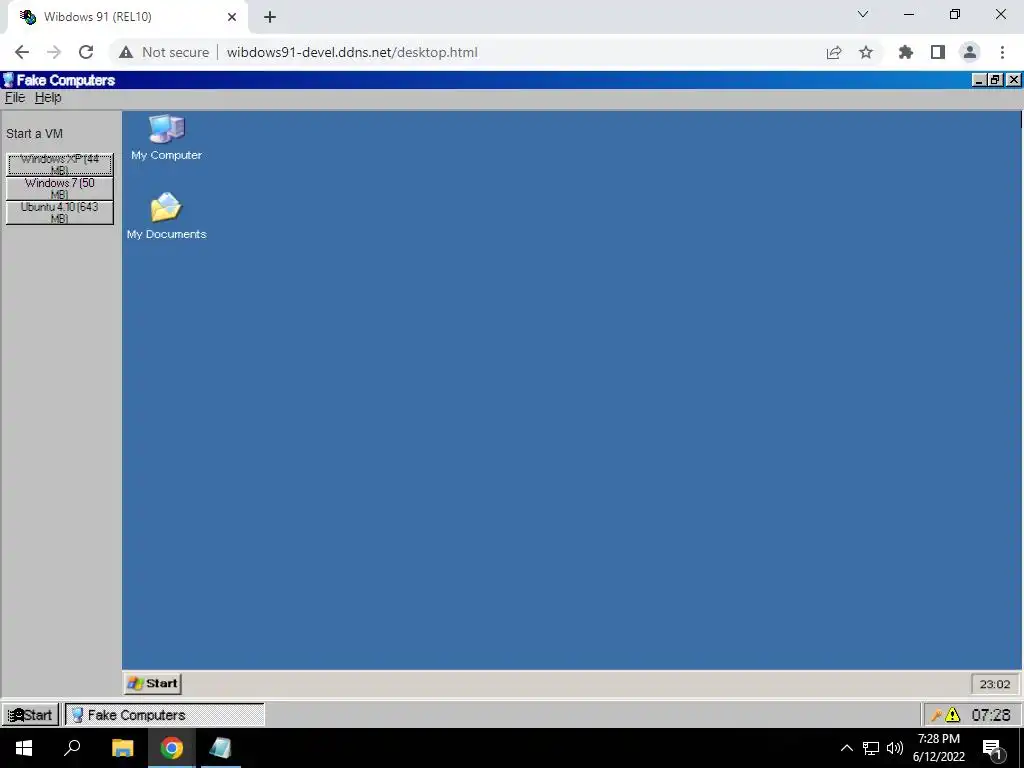Minimize the Fake Computers window
The image size is (1024, 768).
[x=978, y=80]
